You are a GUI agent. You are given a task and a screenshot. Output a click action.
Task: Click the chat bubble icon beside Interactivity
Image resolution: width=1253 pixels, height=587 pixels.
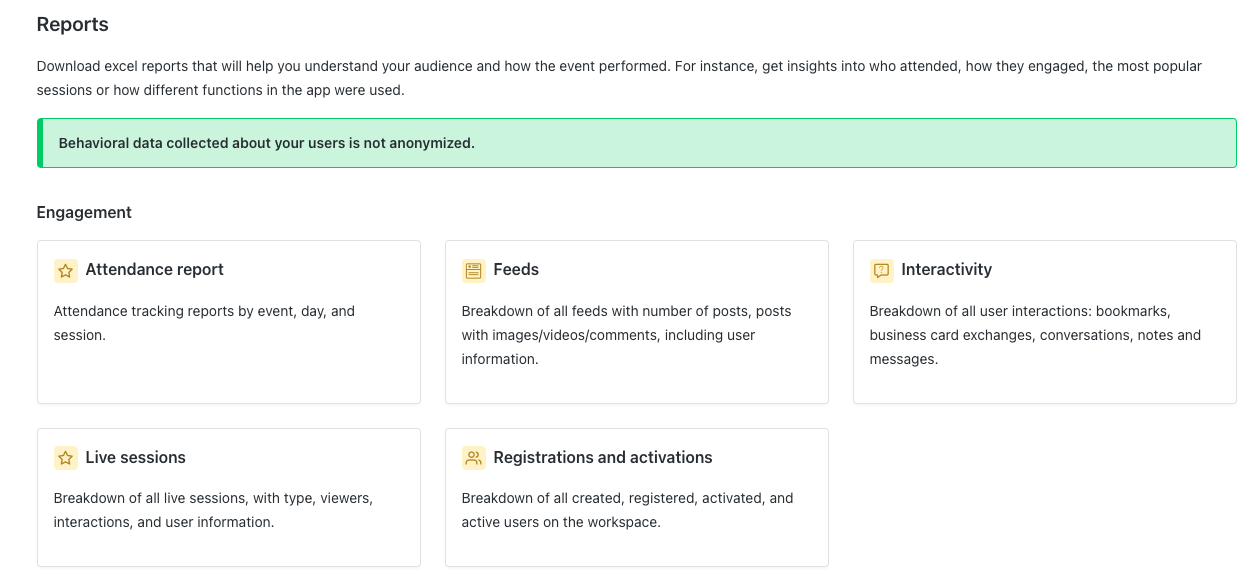coord(882,270)
